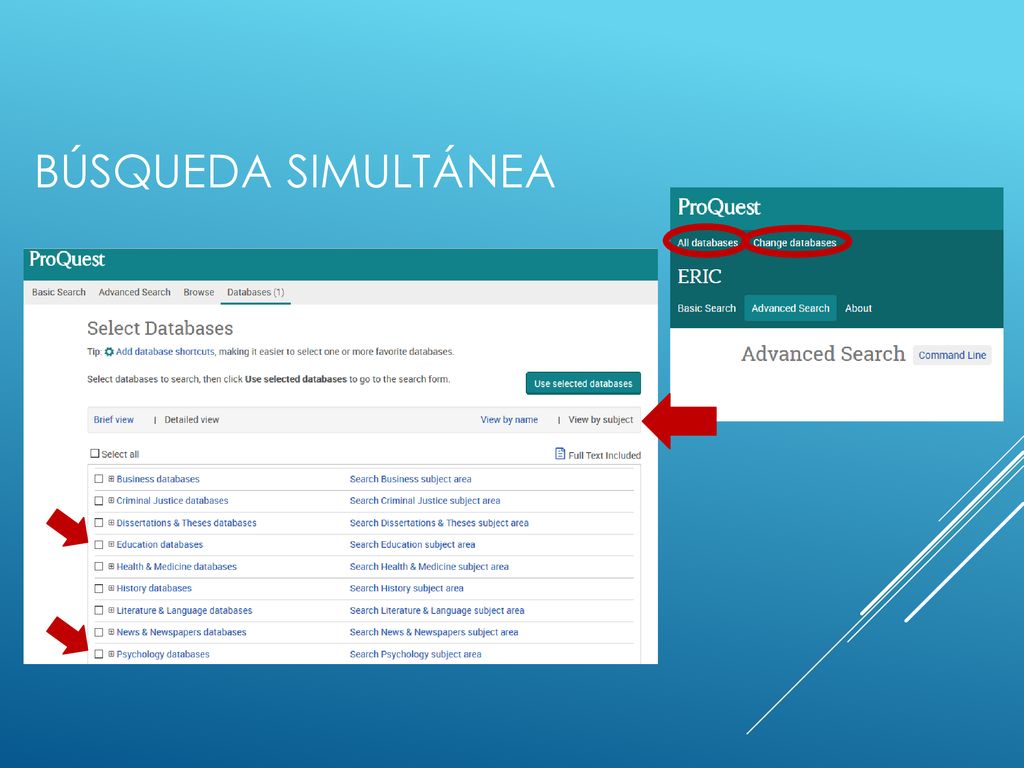
Task: Open Basic Search tab in ERIC panel
Action: pos(707,308)
